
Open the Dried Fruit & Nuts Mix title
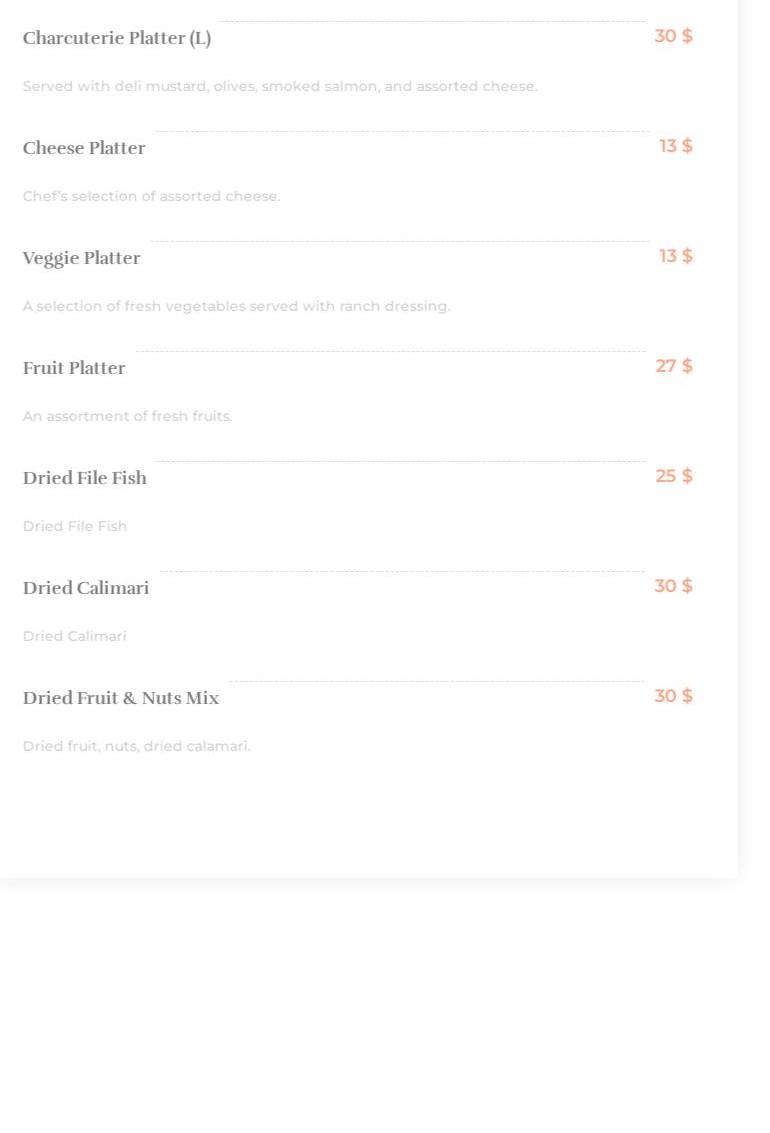[121, 699]
